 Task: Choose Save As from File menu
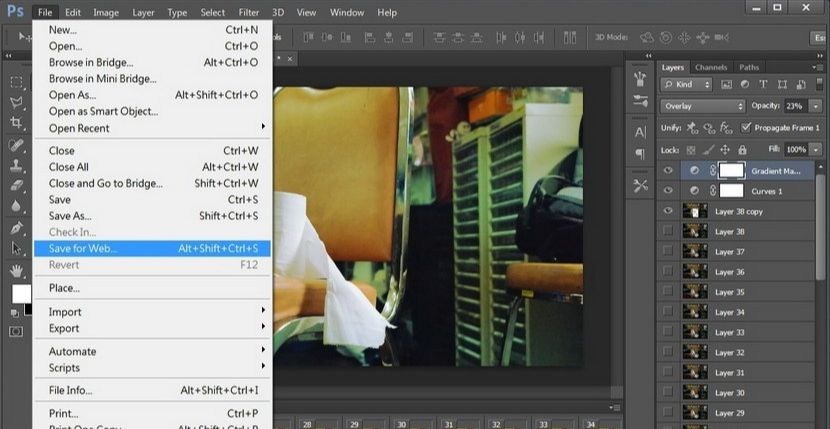[152, 216]
